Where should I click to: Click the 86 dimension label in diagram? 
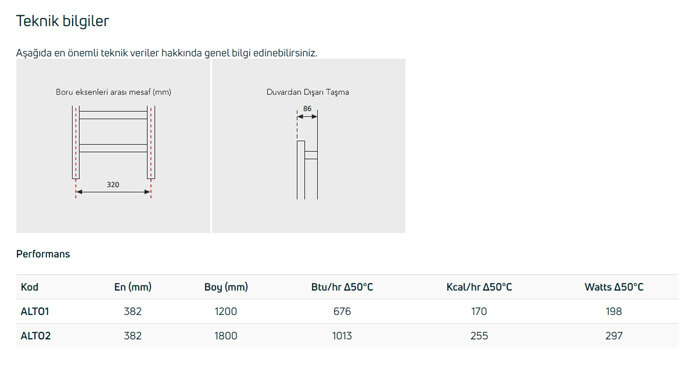(x=307, y=109)
